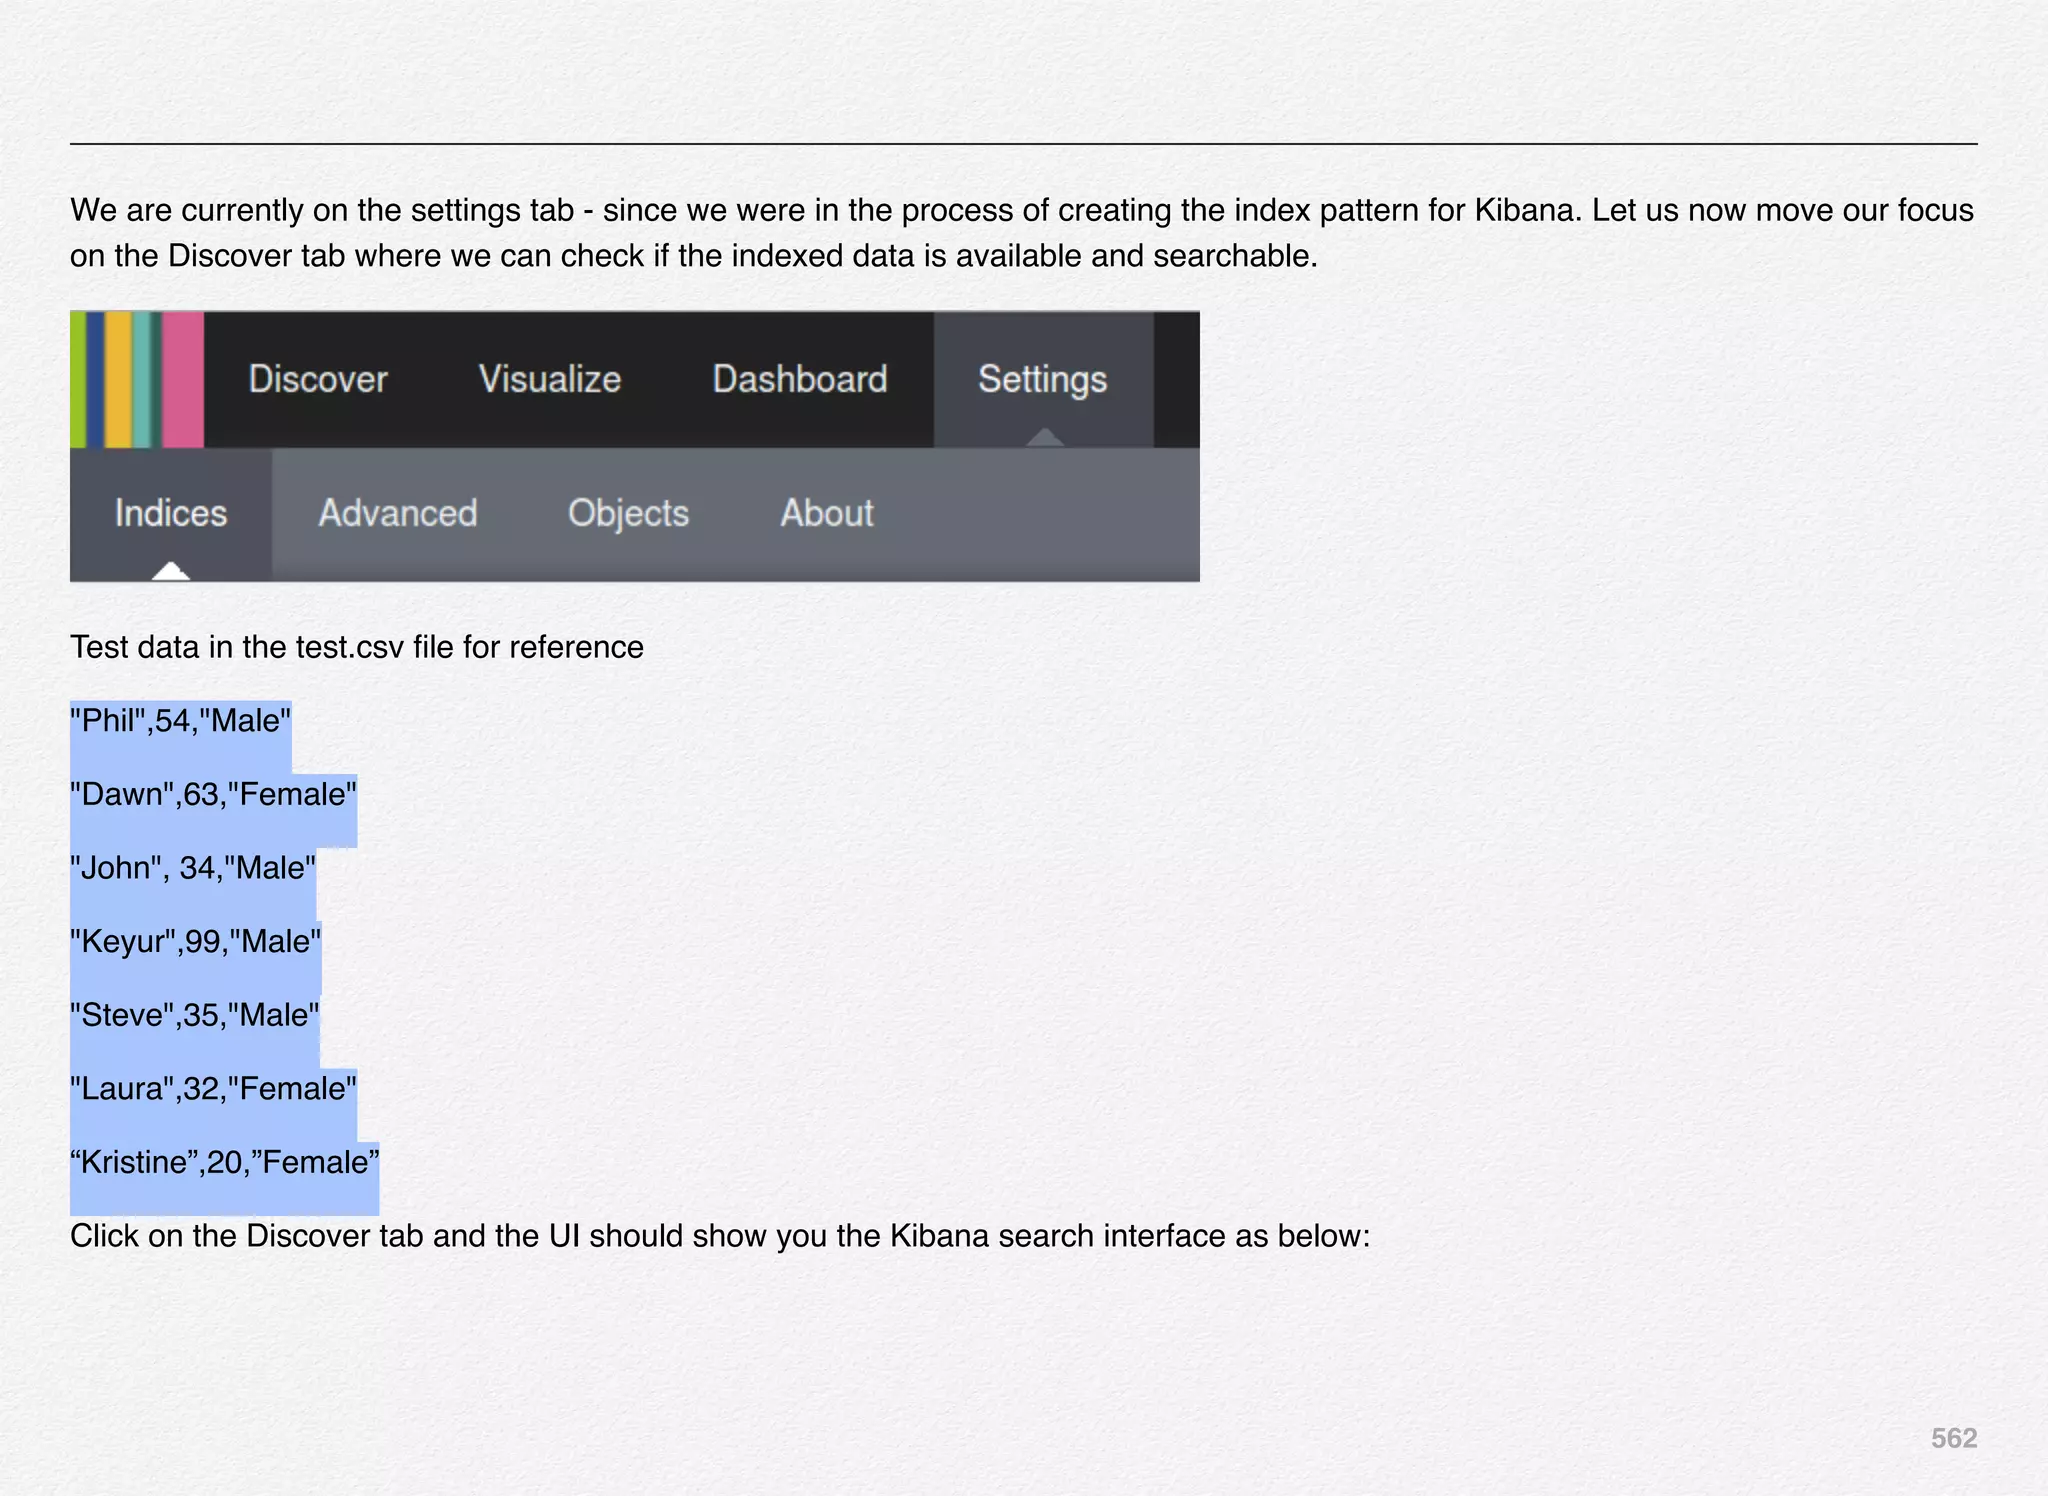2048x1496 pixels.
Task: Go to Advanced settings section
Action: tap(398, 513)
